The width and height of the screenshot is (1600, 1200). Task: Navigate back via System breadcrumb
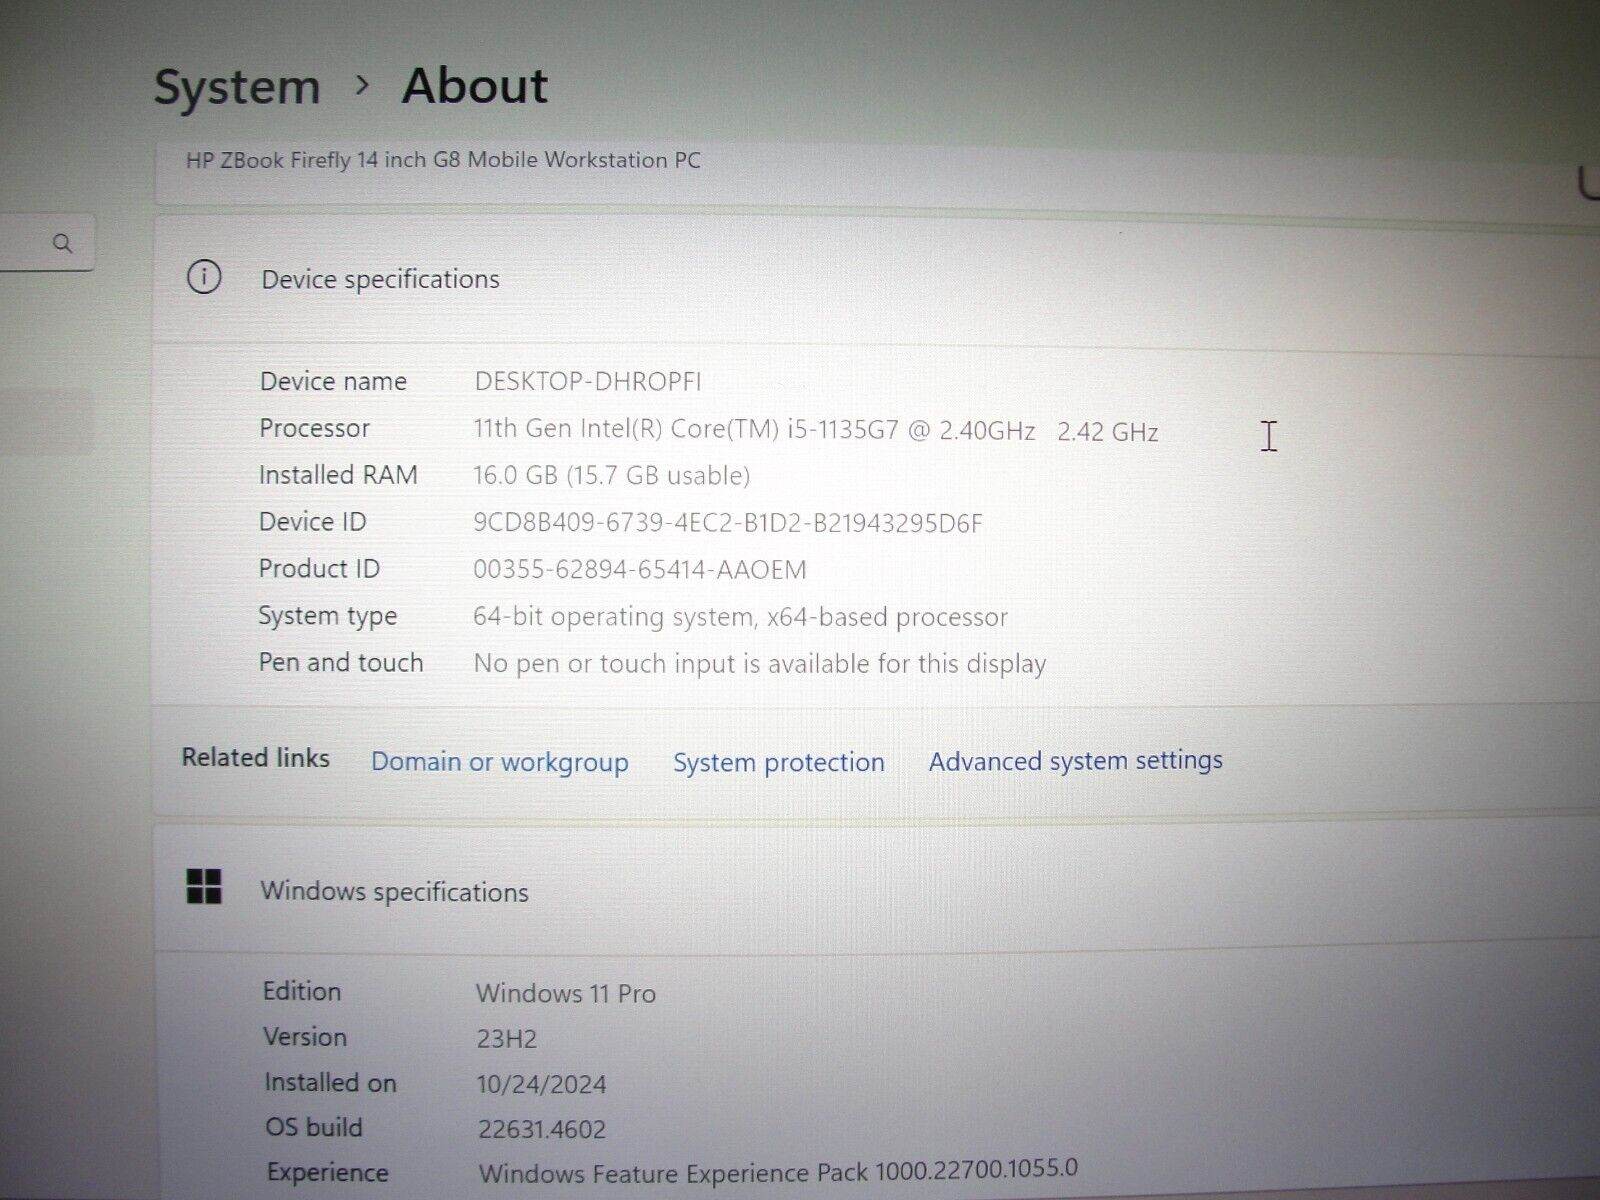coord(235,87)
